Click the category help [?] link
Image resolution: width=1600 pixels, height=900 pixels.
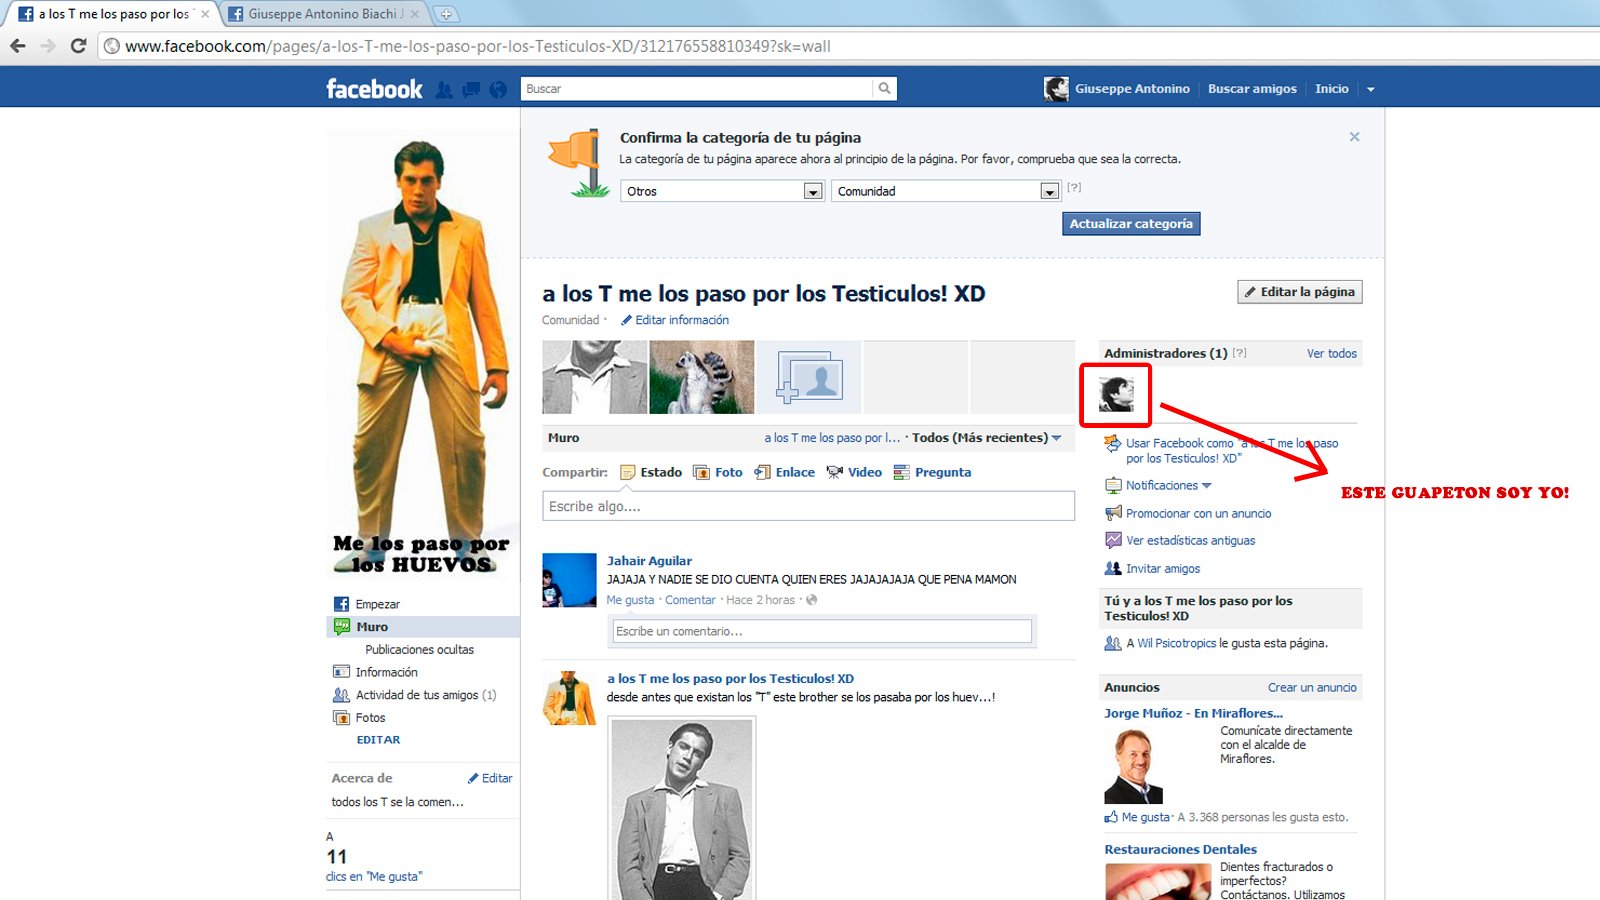click(1074, 188)
